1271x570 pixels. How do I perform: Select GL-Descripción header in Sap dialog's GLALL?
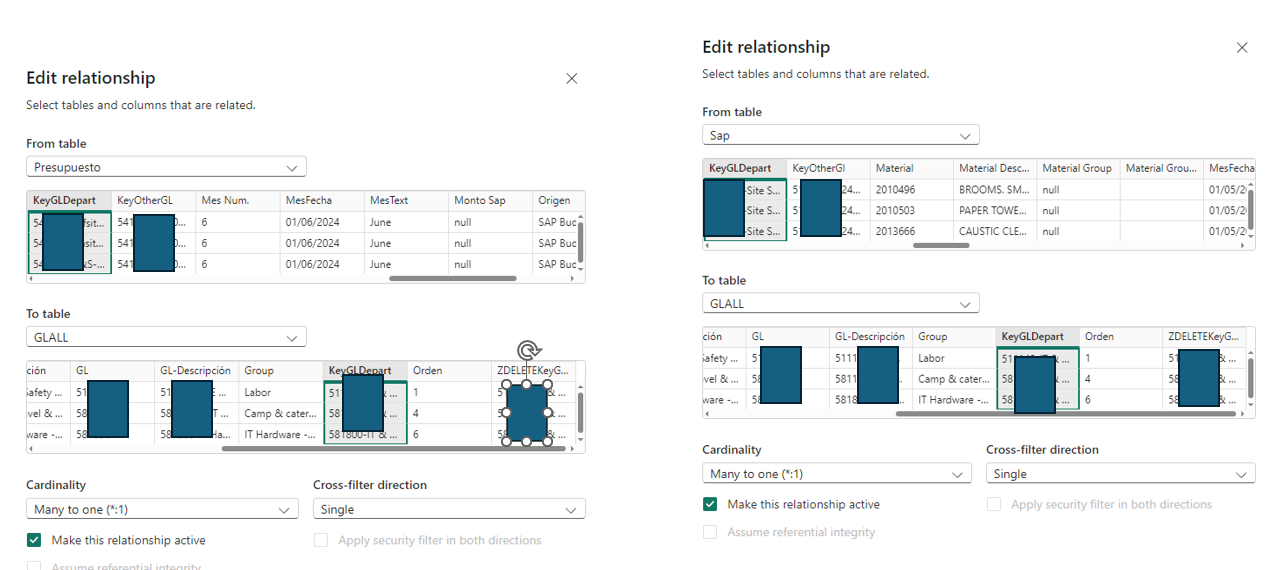(870, 336)
